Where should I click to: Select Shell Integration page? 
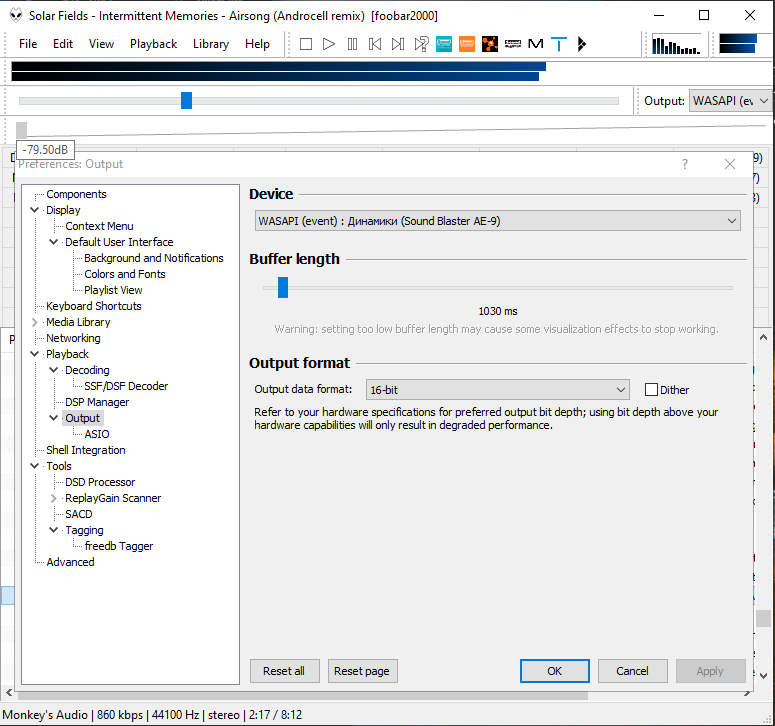(x=86, y=450)
